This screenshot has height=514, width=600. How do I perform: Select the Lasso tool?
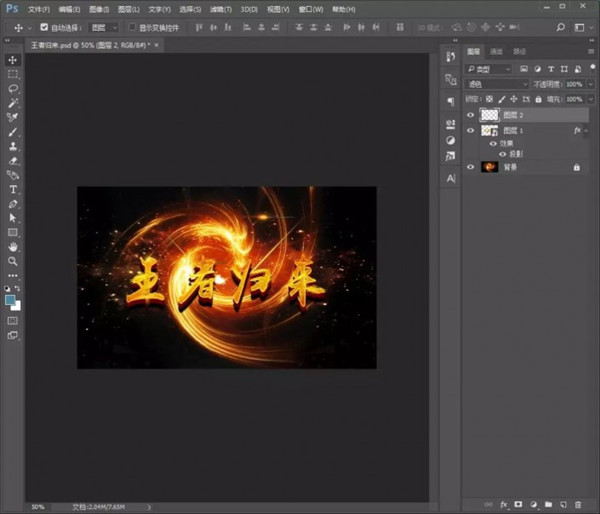click(x=13, y=89)
